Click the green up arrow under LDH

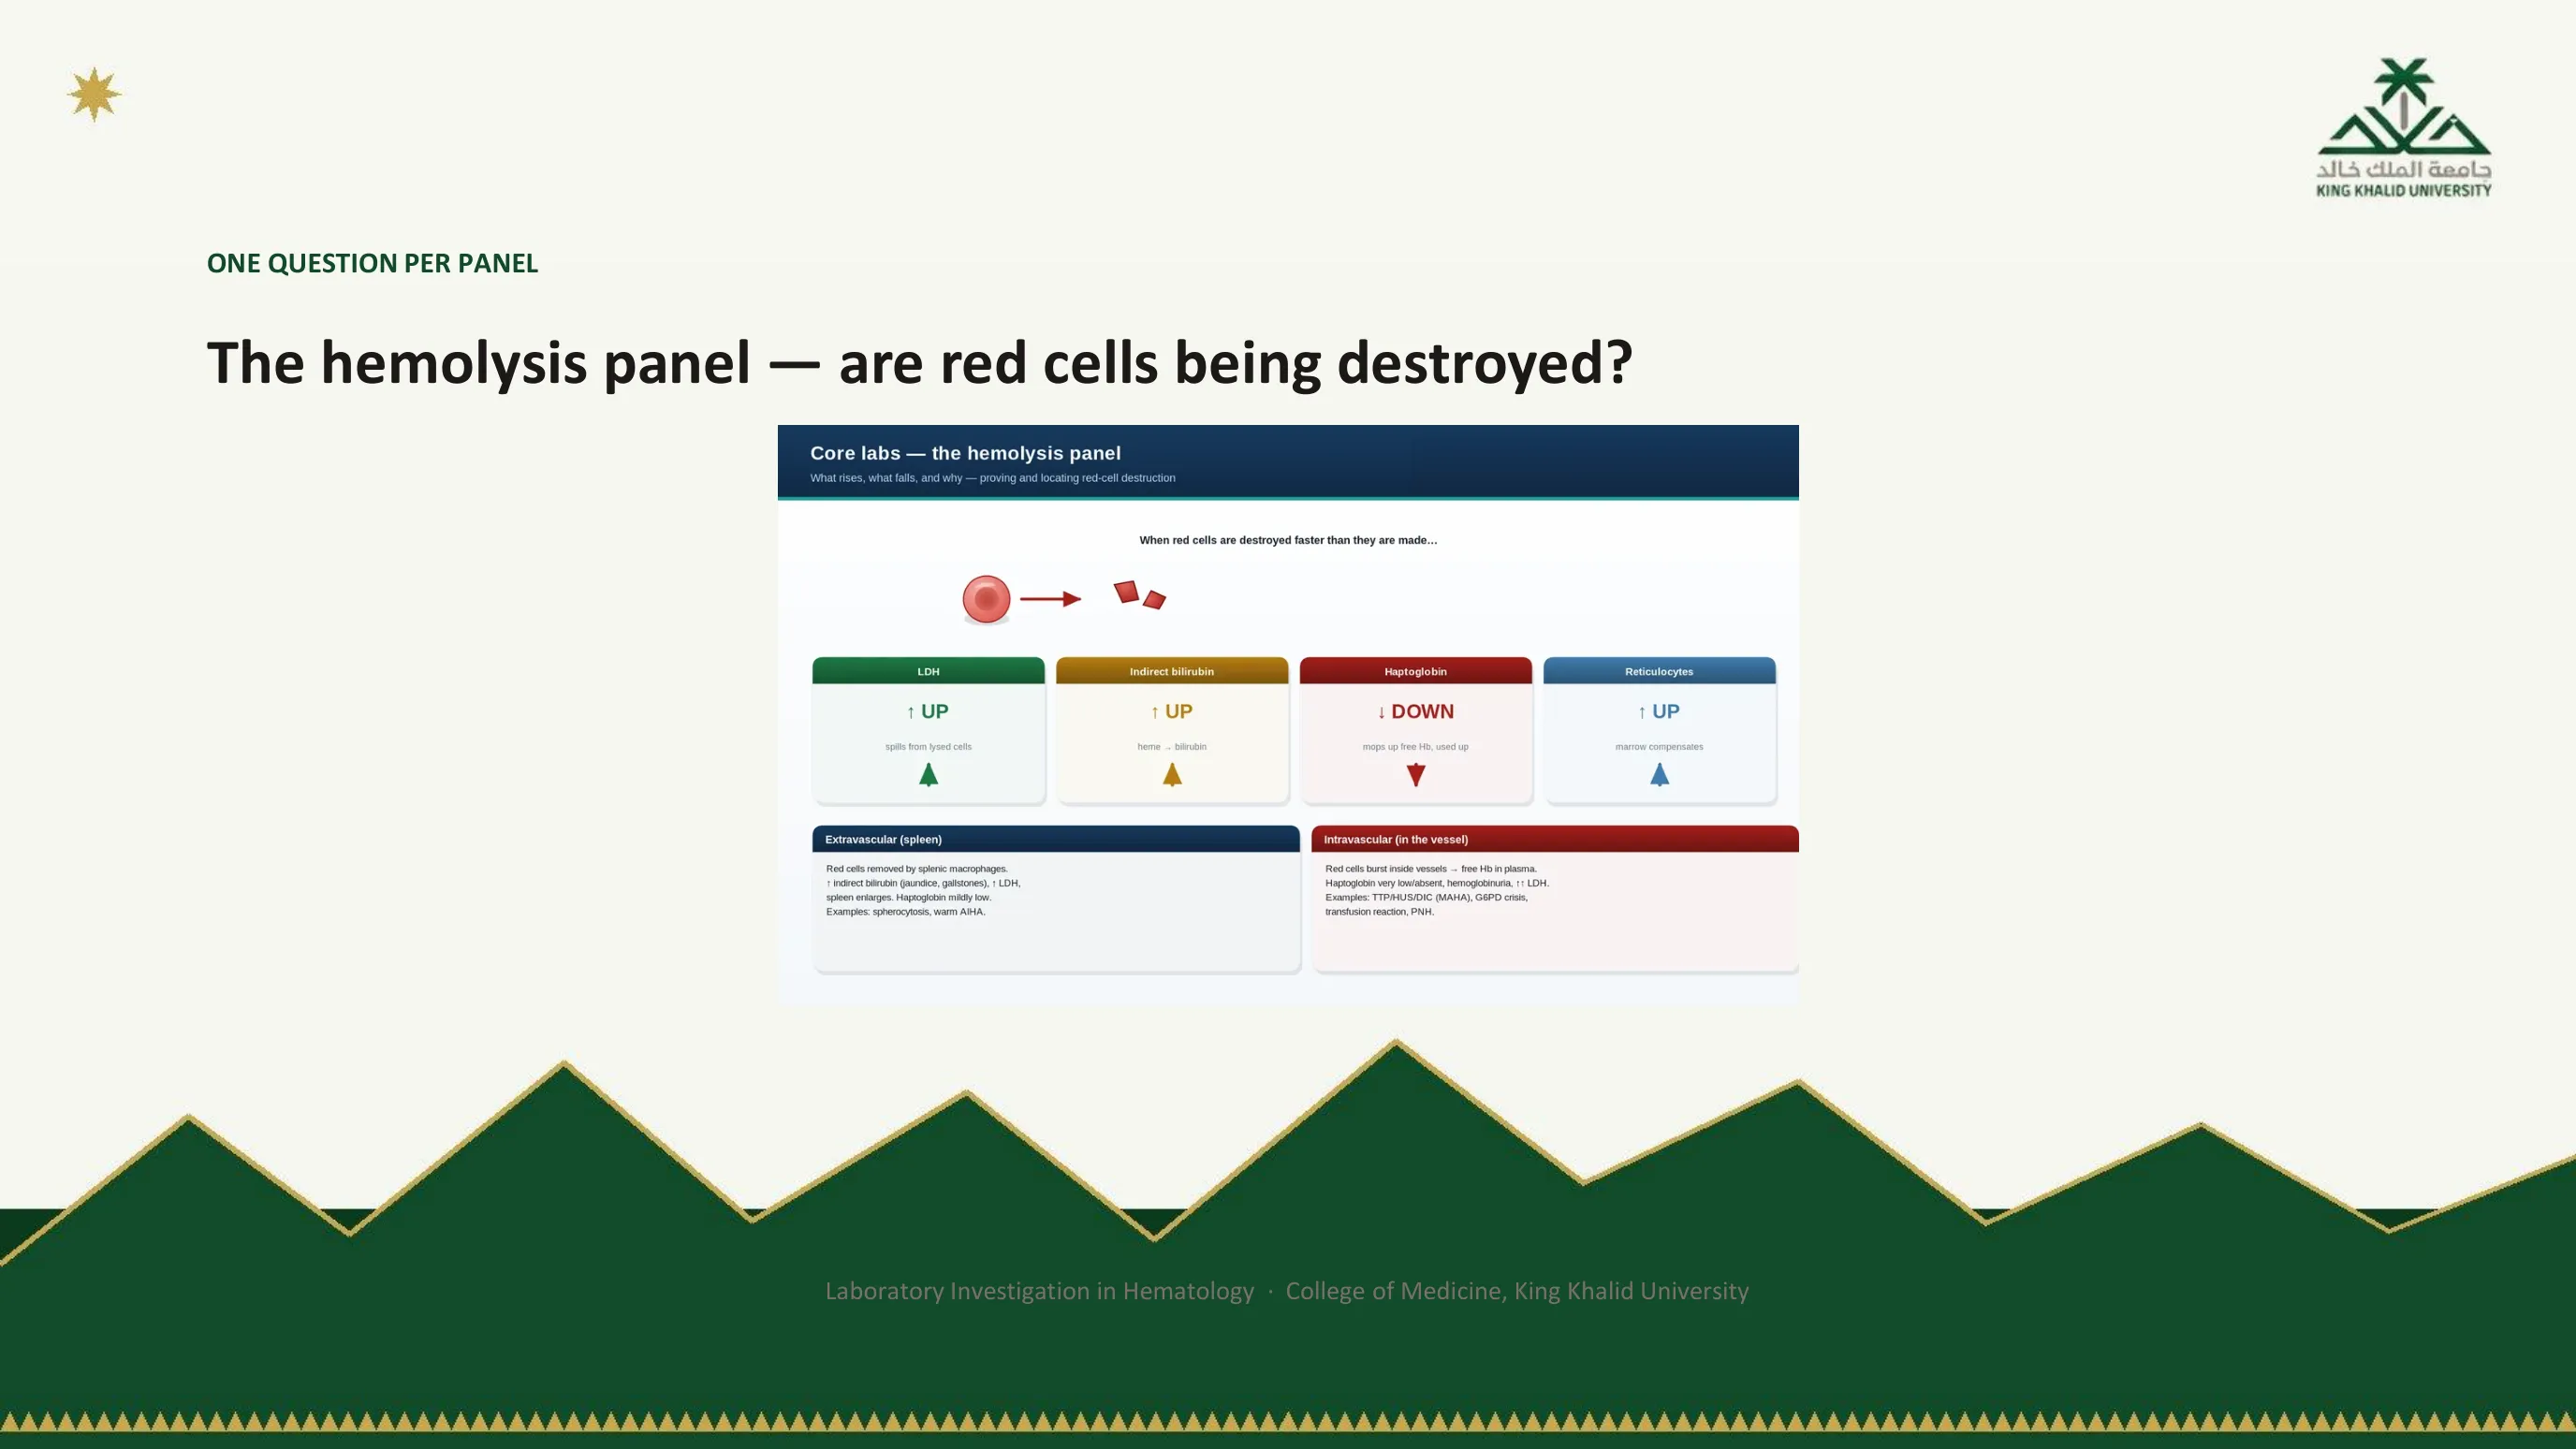pos(928,775)
